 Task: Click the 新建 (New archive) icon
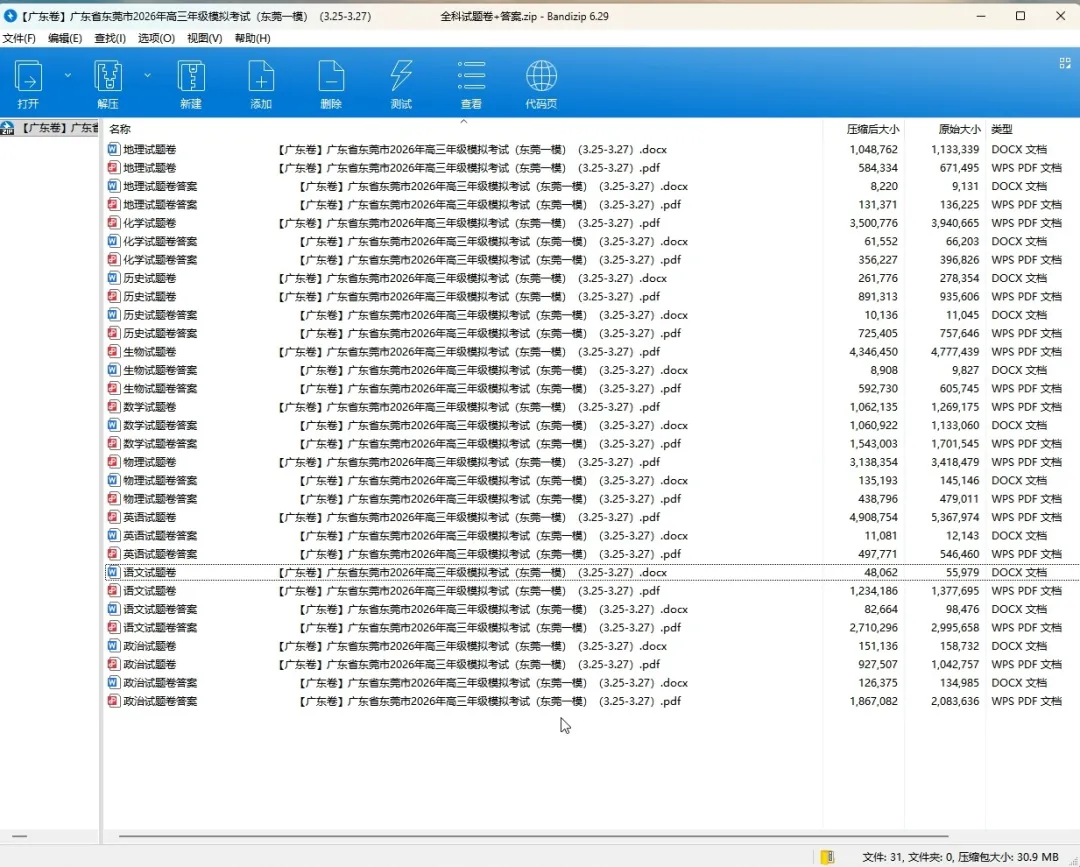191,84
